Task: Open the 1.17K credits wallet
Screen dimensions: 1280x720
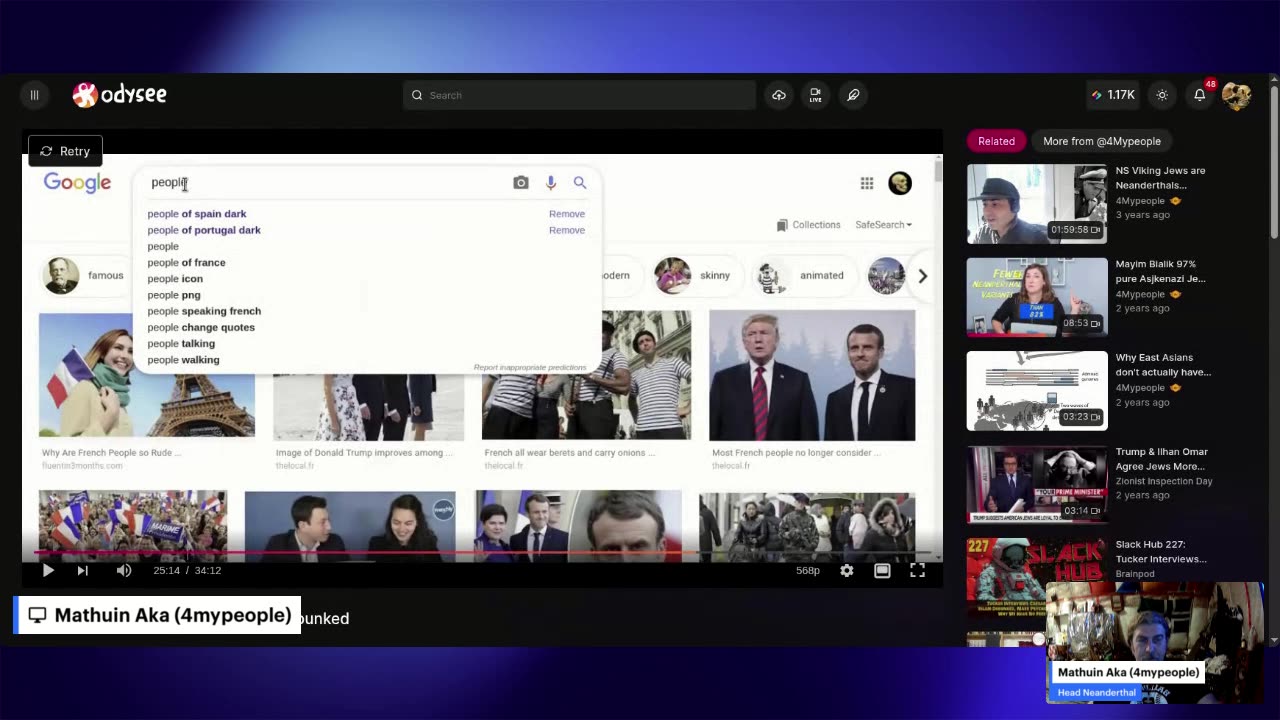Action: click(1113, 95)
